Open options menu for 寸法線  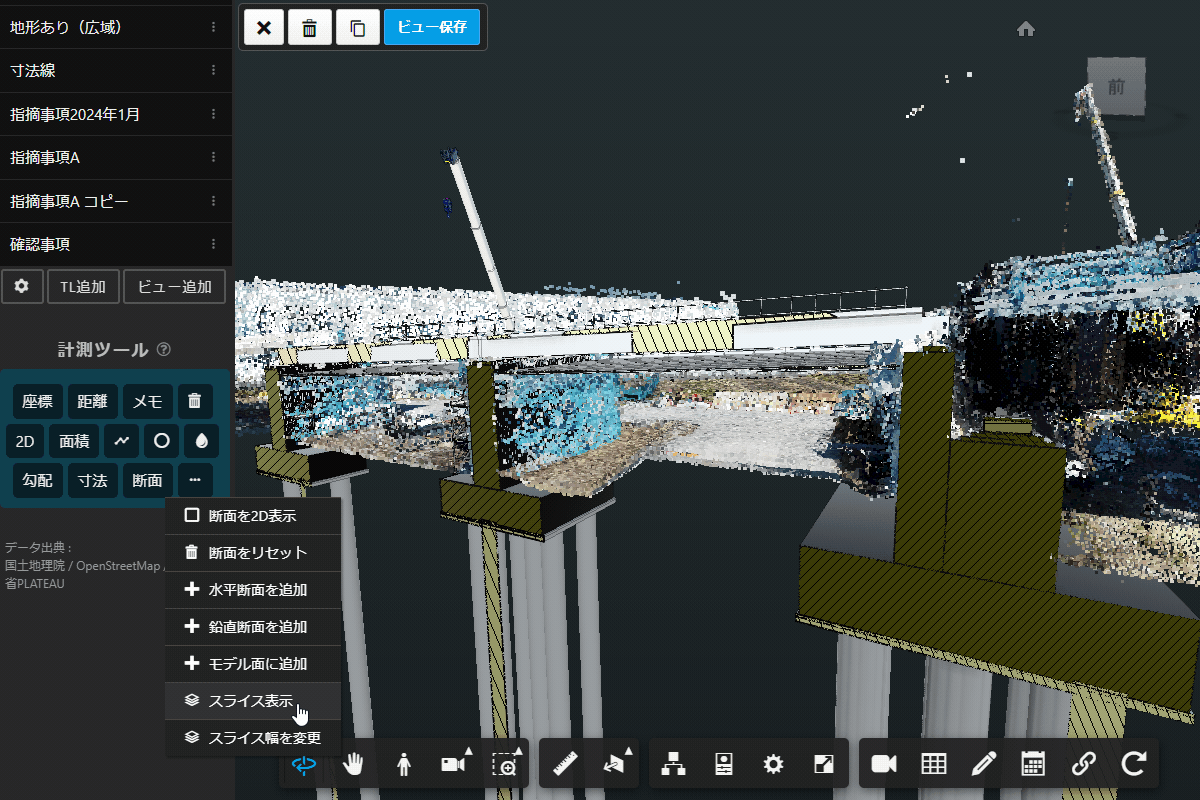pos(213,71)
